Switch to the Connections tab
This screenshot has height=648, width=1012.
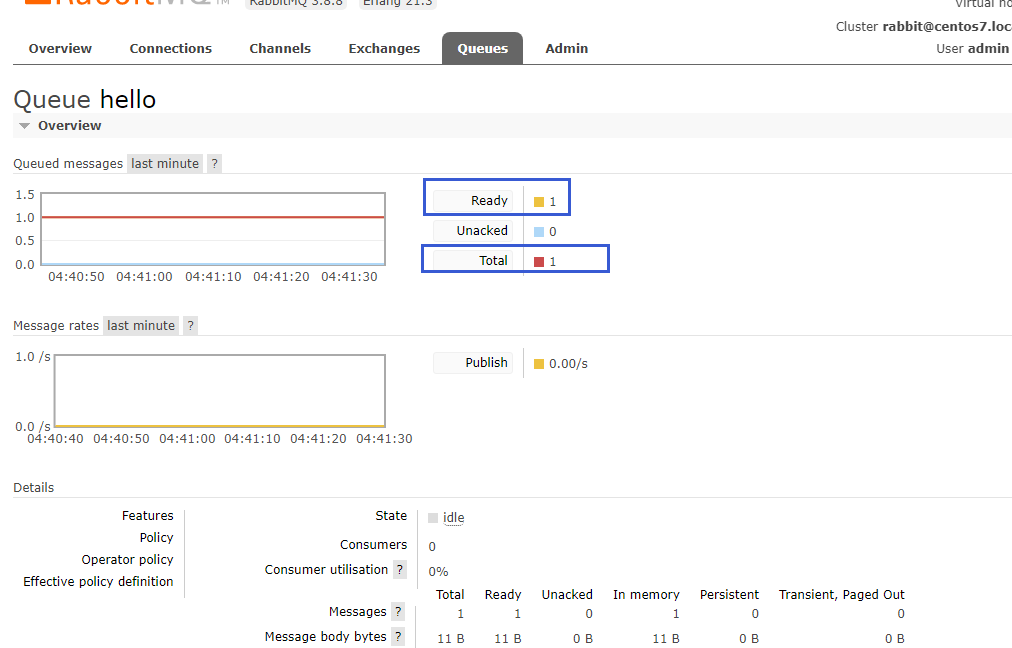tap(170, 48)
